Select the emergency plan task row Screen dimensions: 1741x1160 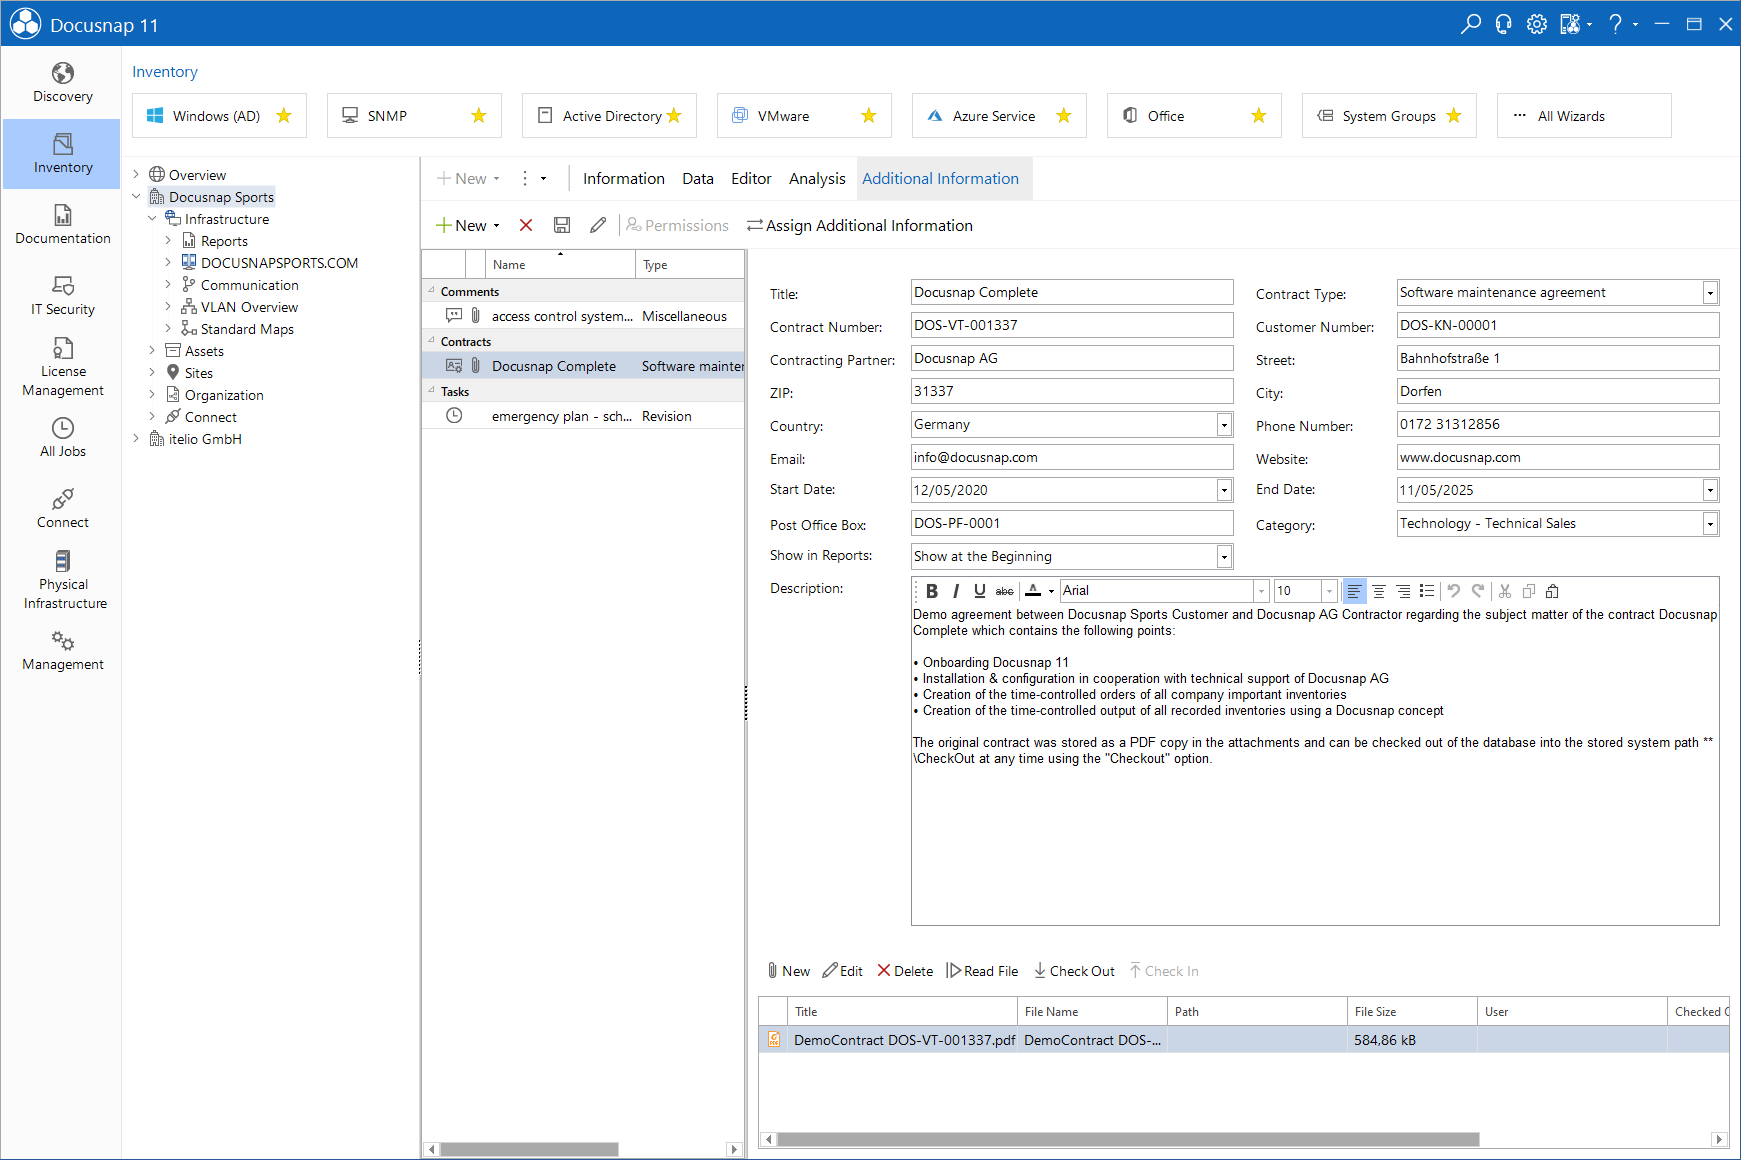(583, 416)
